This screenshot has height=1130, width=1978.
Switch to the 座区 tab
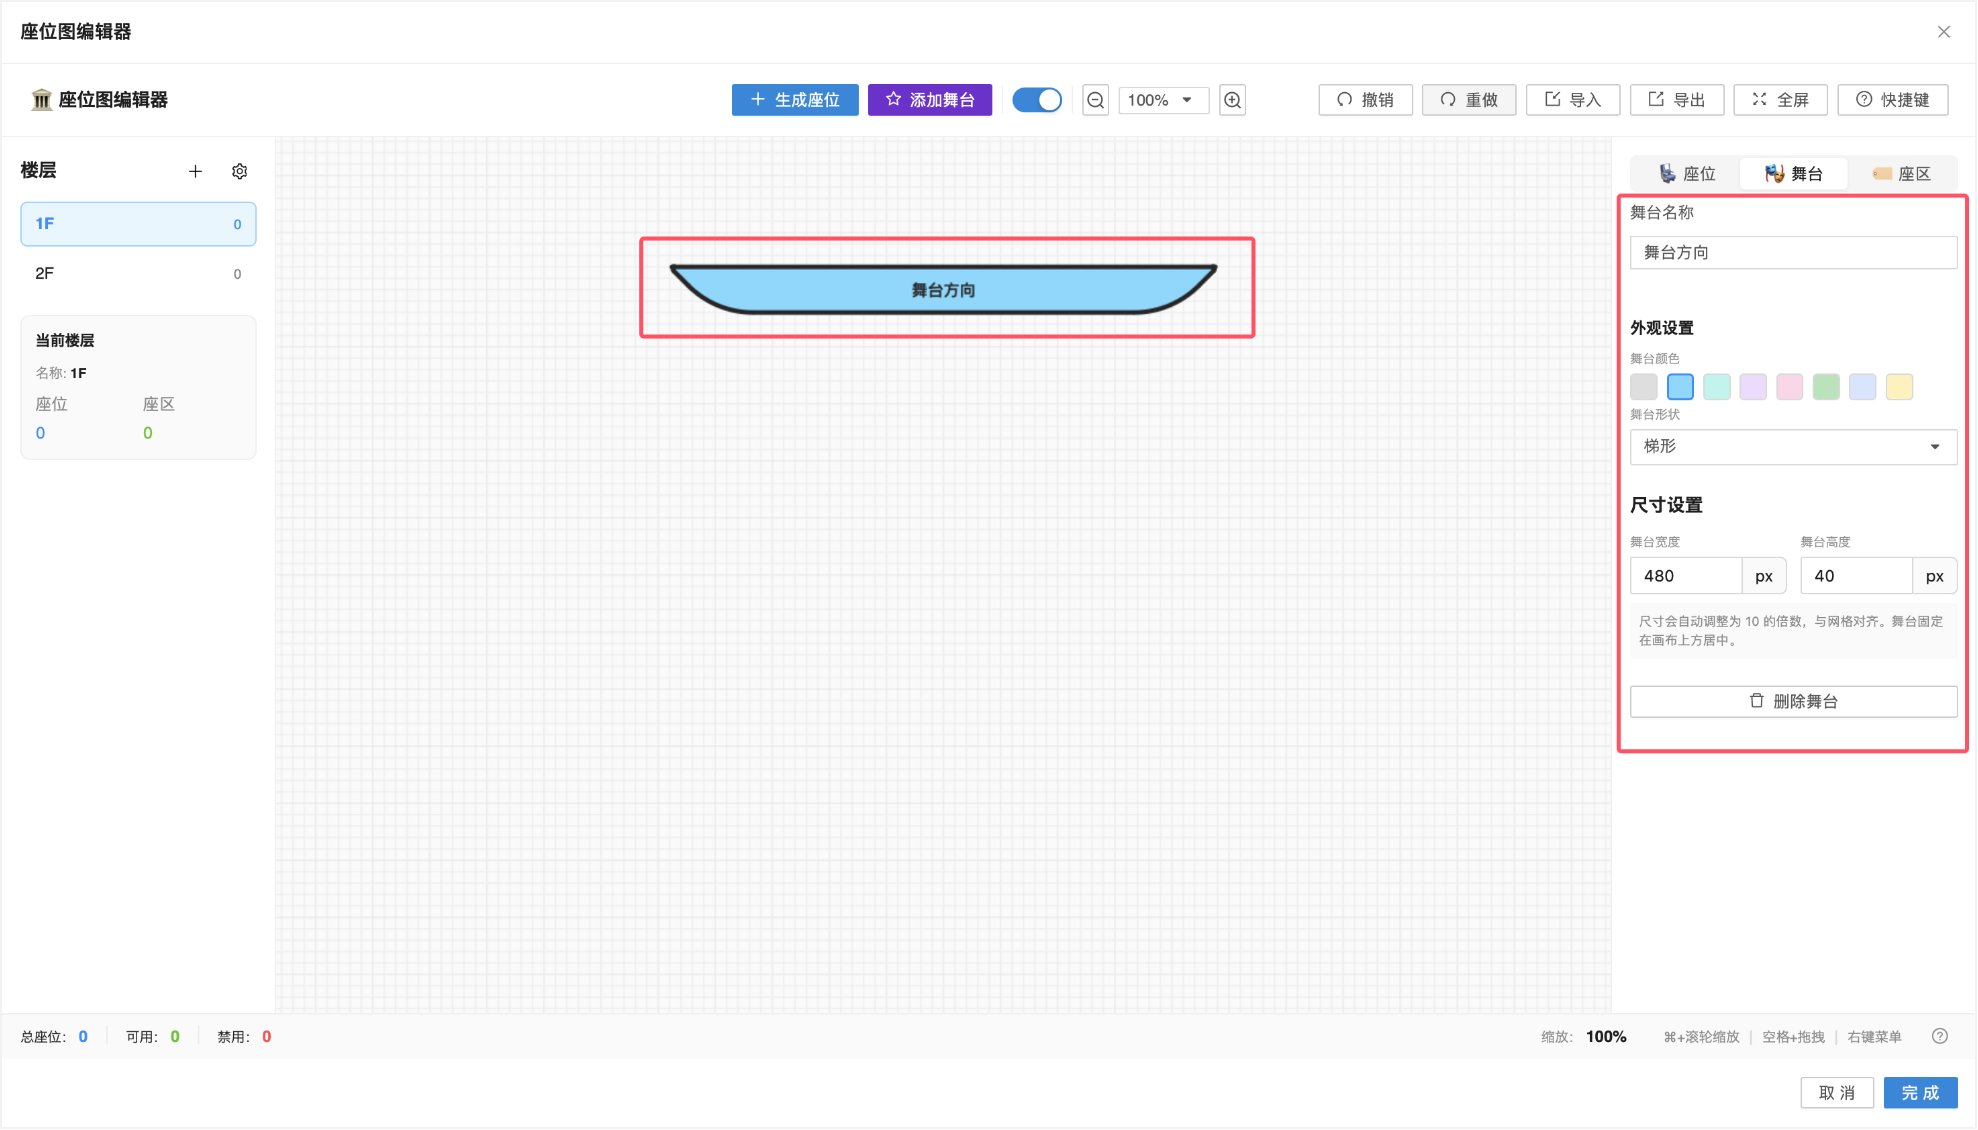[x=1901, y=174]
